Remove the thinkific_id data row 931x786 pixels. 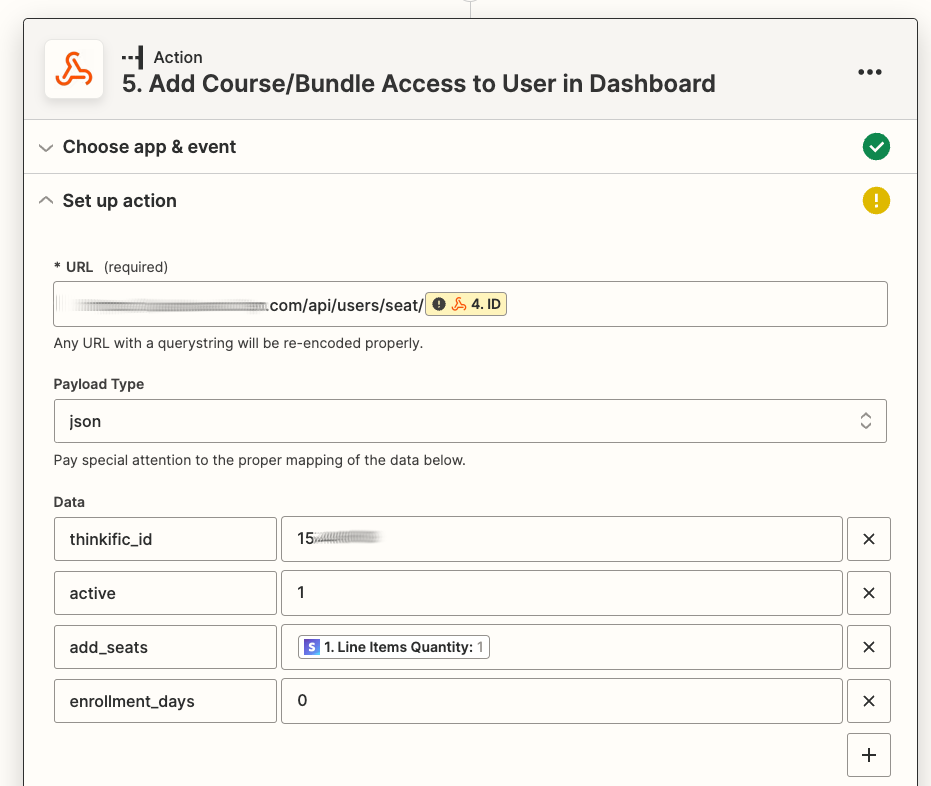point(868,539)
